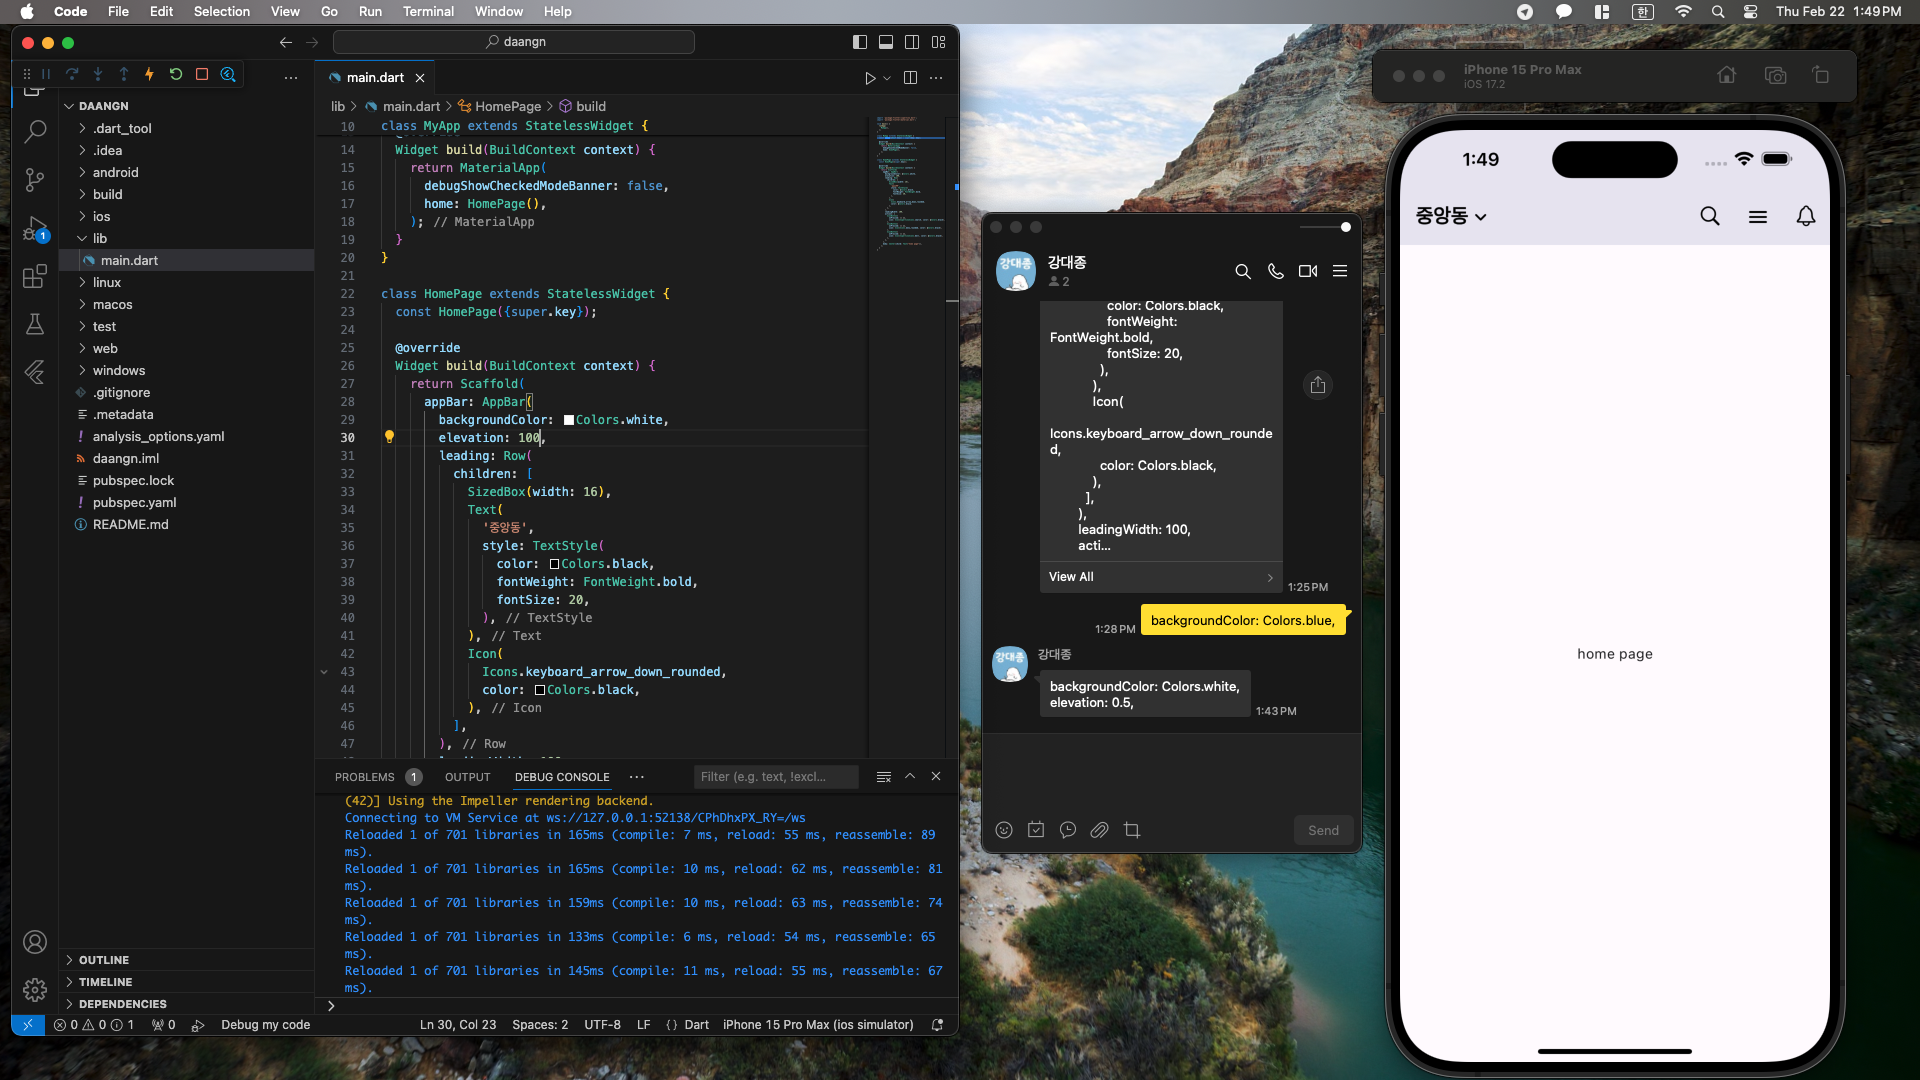The width and height of the screenshot is (1920, 1080).
Task: Take simulator screenshot camera icon
Action: pos(1776,76)
